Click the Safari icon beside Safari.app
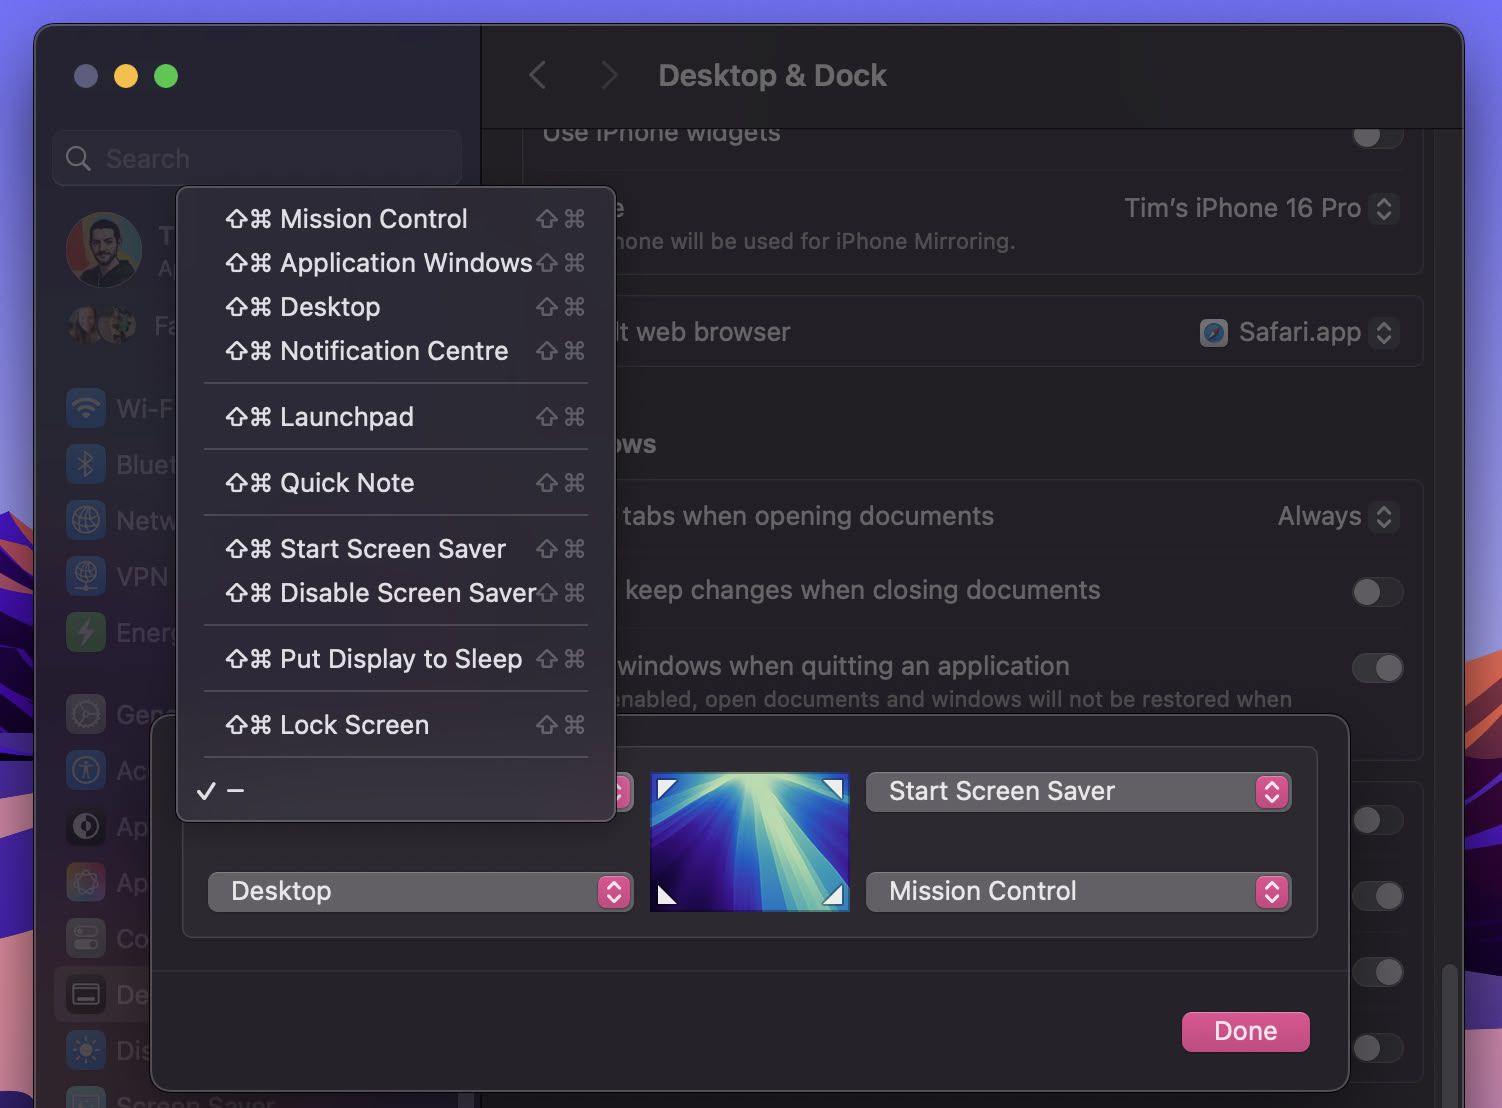Viewport: 1502px width, 1108px height. pyautogui.click(x=1213, y=332)
